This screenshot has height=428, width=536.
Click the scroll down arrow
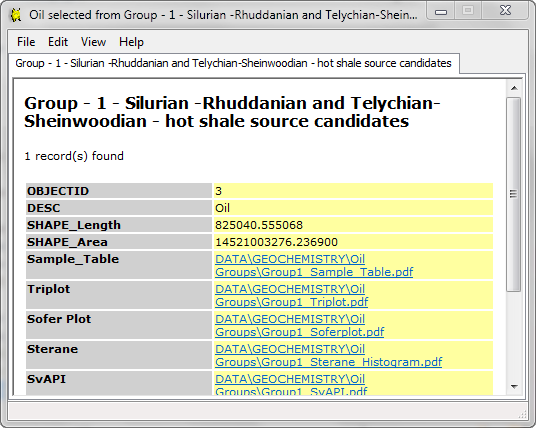tap(514, 387)
